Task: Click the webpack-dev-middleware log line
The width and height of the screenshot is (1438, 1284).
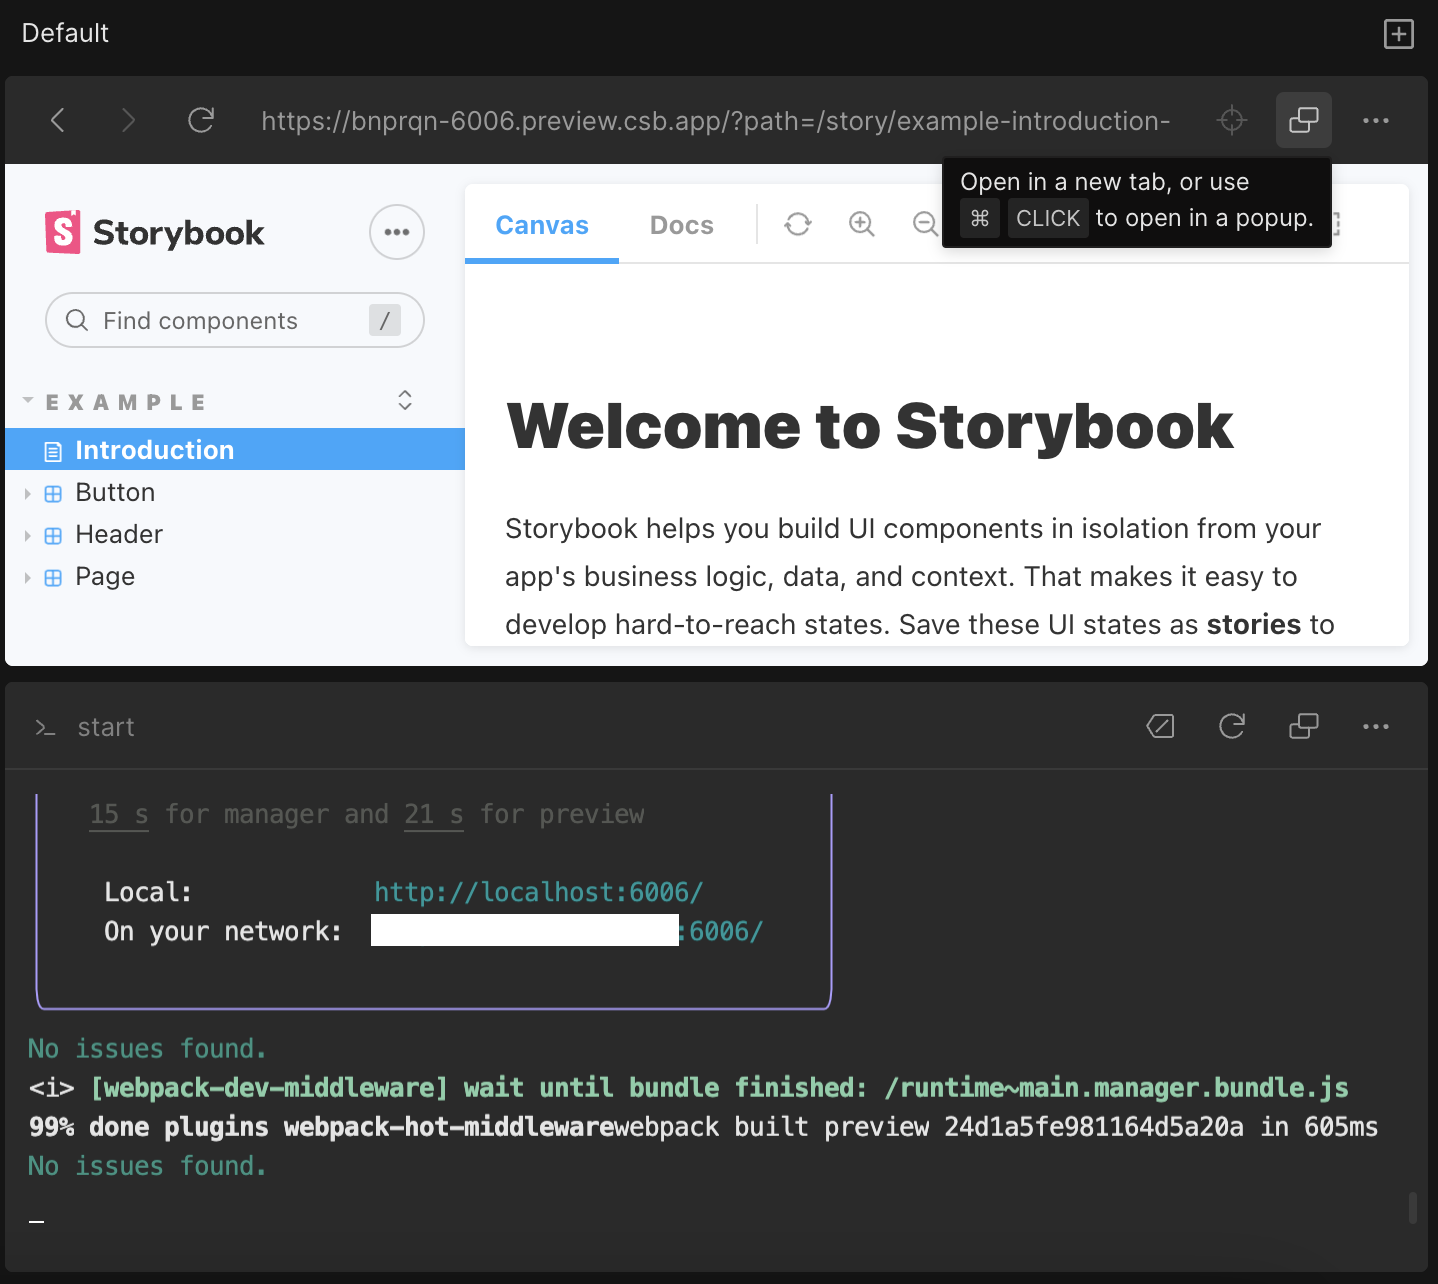Action: [x=689, y=1087]
